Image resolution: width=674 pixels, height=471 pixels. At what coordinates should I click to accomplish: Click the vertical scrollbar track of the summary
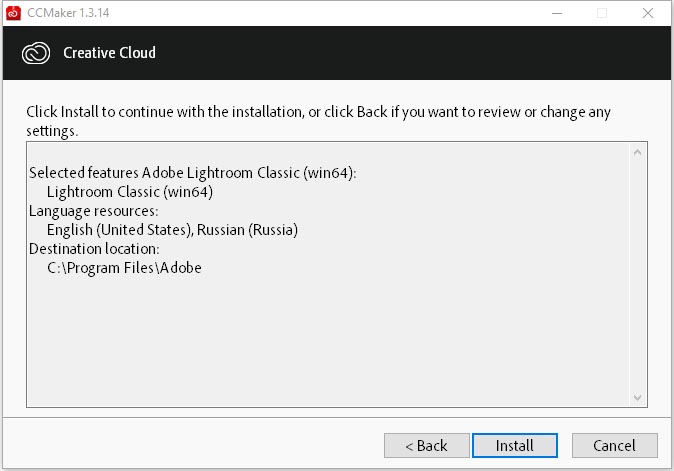637,275
